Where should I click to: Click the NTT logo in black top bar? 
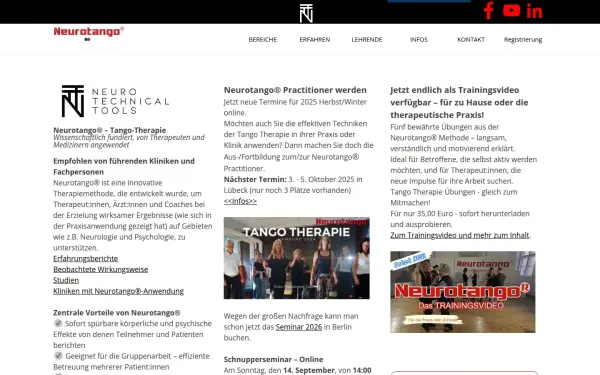306,13
